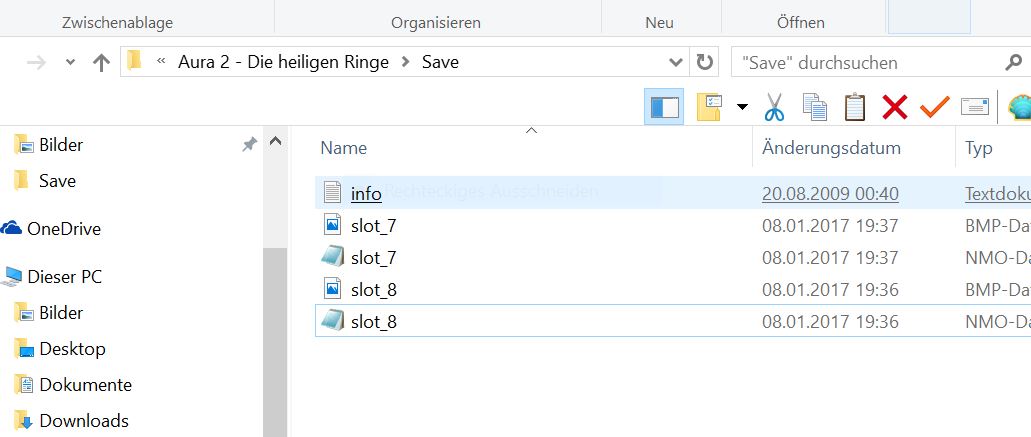Viewport: 1031px width, 437px height.
Task: Select the info text file
Action: 366,194
